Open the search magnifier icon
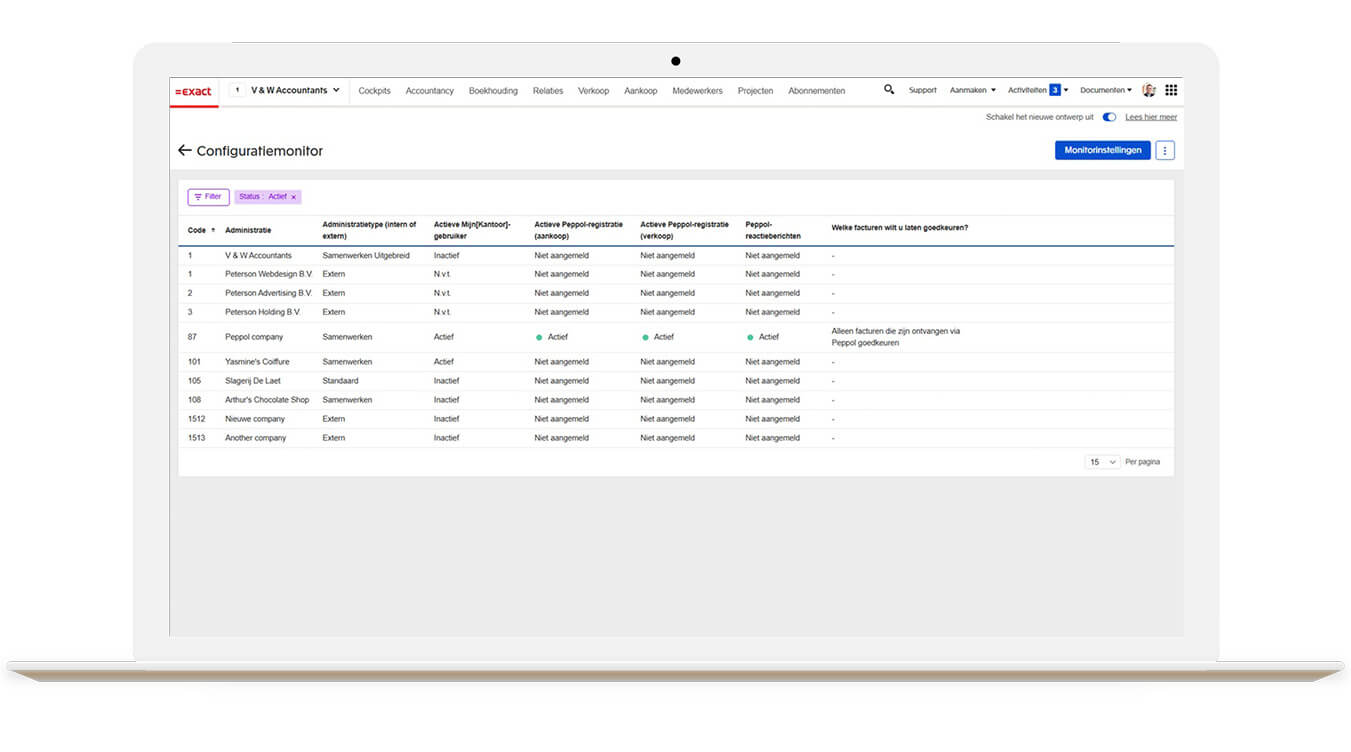This screenshot has width=1351, height=752. (889, 90)
